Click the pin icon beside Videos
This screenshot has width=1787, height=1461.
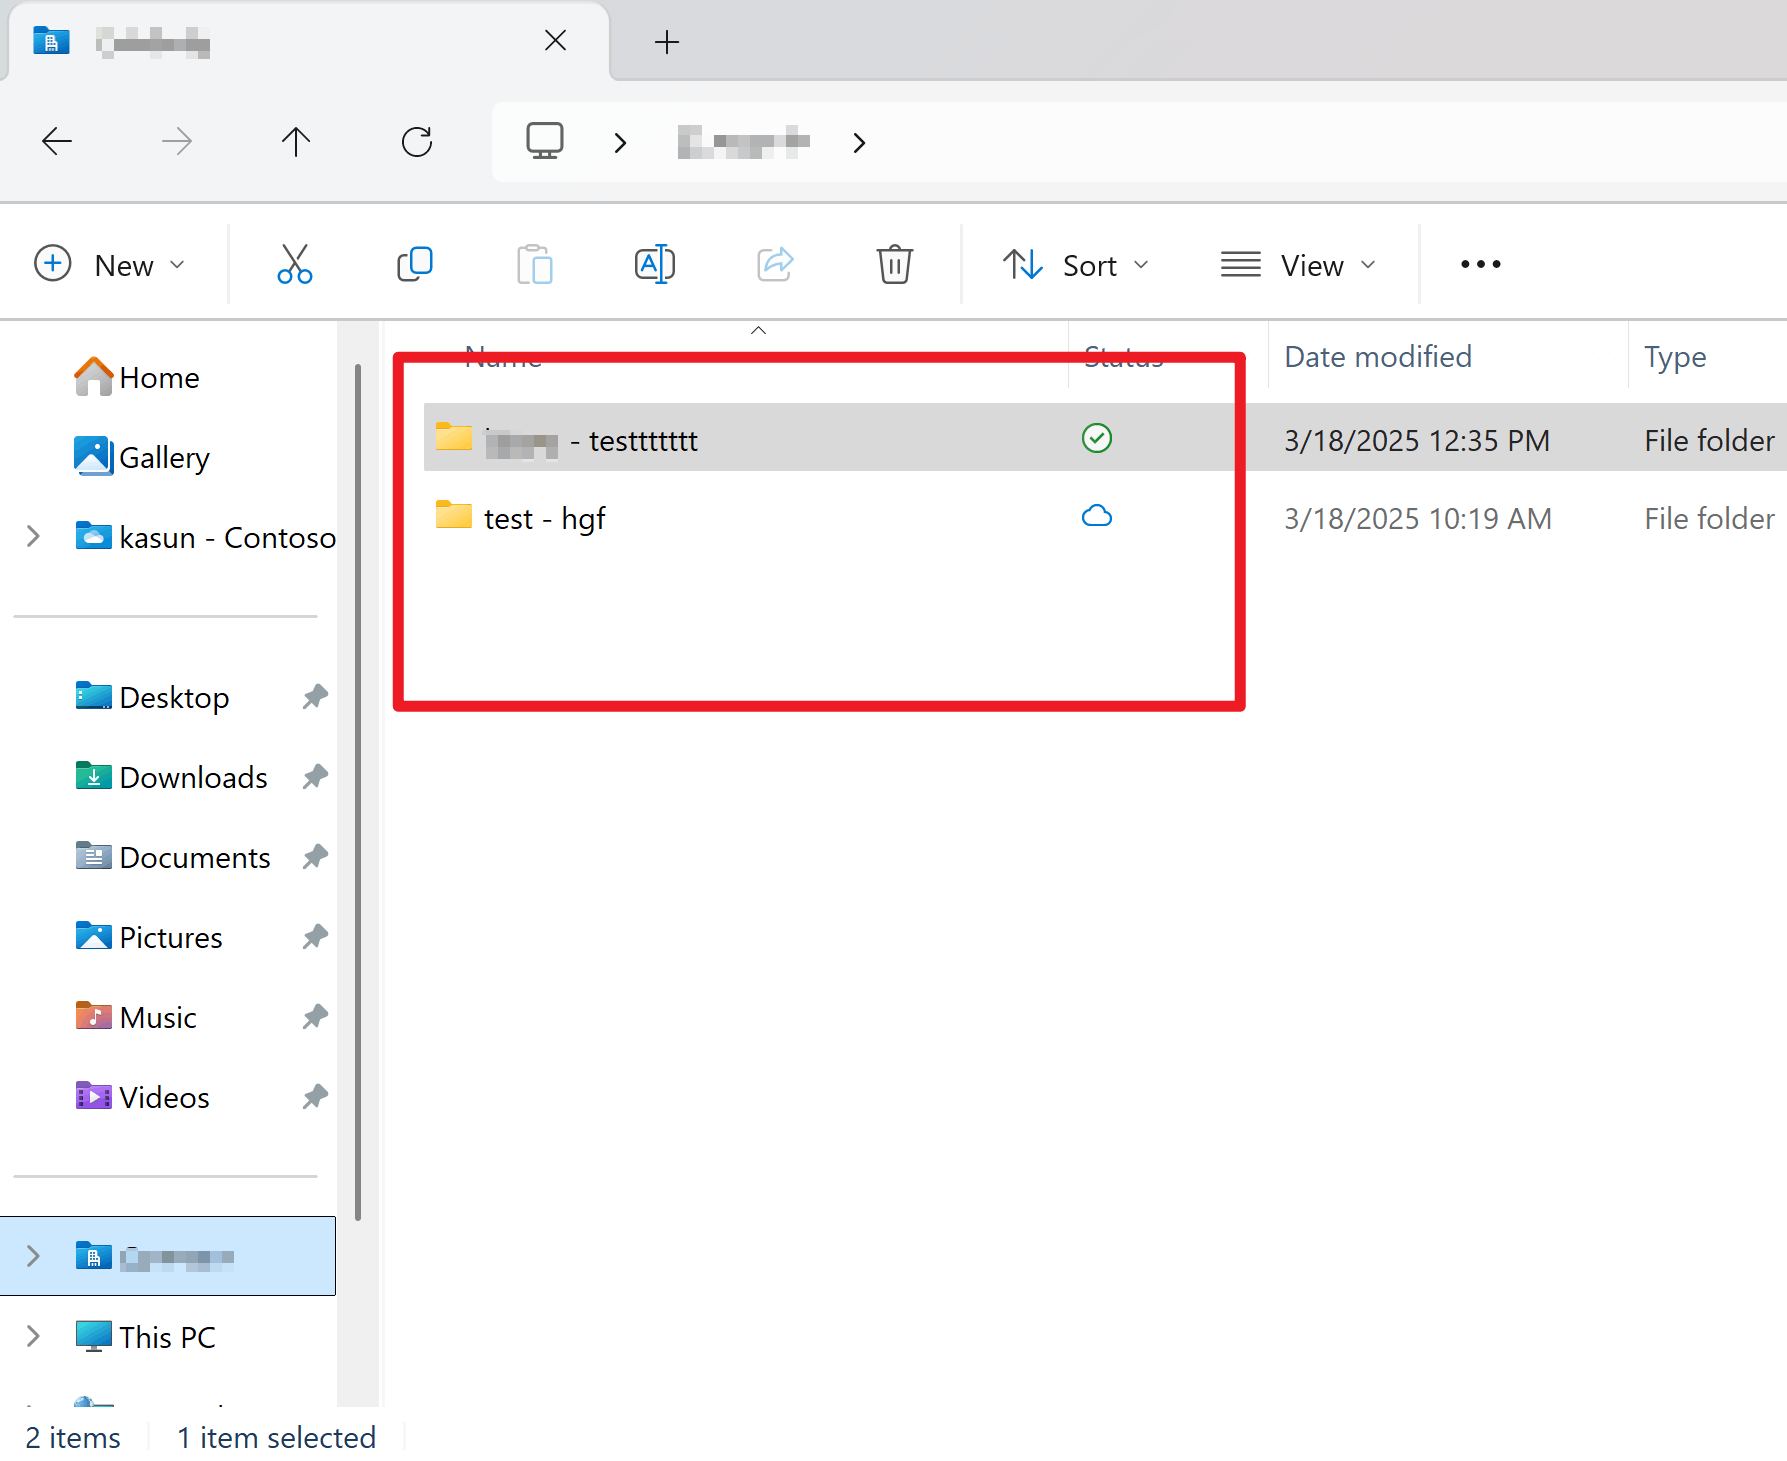[315, 1096]
